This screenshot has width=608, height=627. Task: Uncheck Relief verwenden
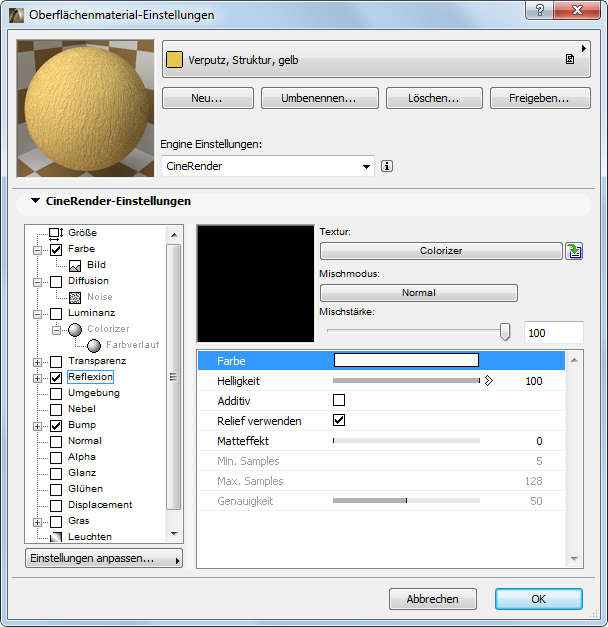(x=339, y=420)
